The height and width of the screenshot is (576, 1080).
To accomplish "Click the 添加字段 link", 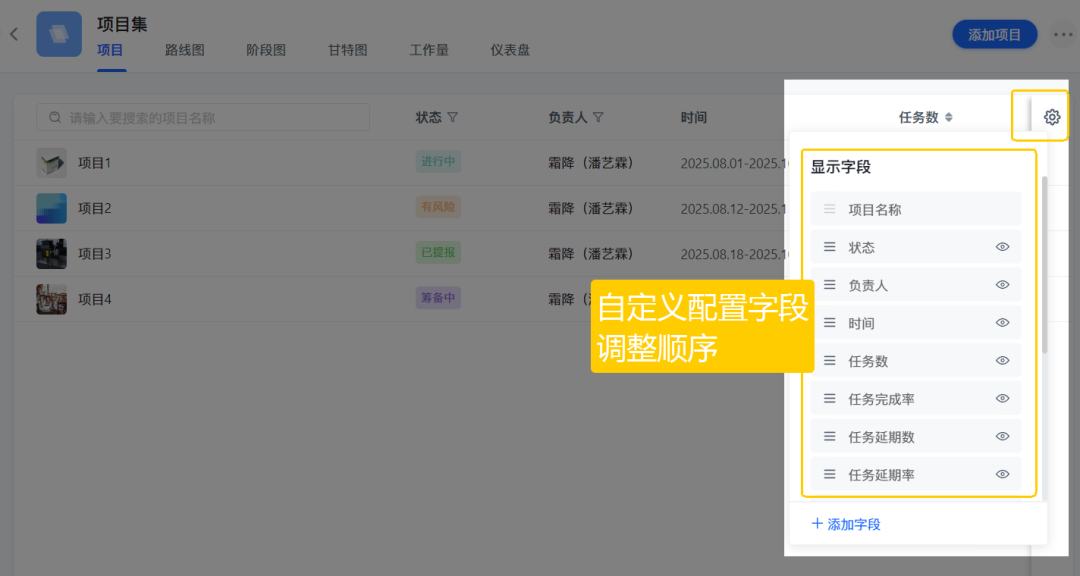I will (846, 524).
